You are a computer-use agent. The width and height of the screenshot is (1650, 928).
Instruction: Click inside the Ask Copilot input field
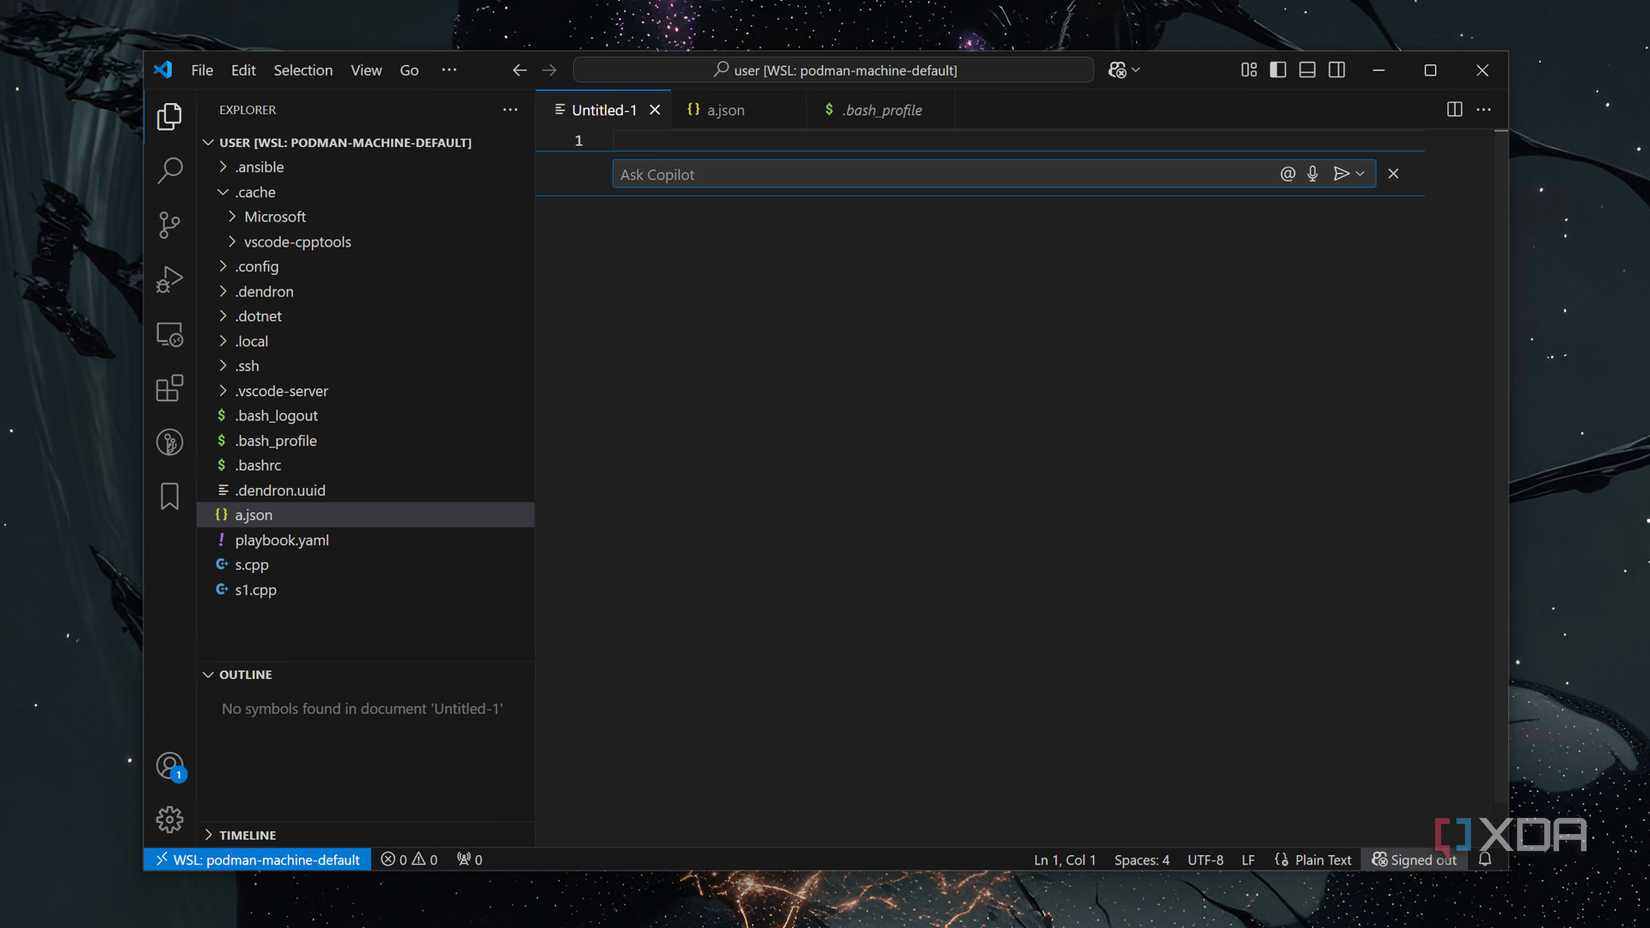pyautogui.click(x=900, y=173)
